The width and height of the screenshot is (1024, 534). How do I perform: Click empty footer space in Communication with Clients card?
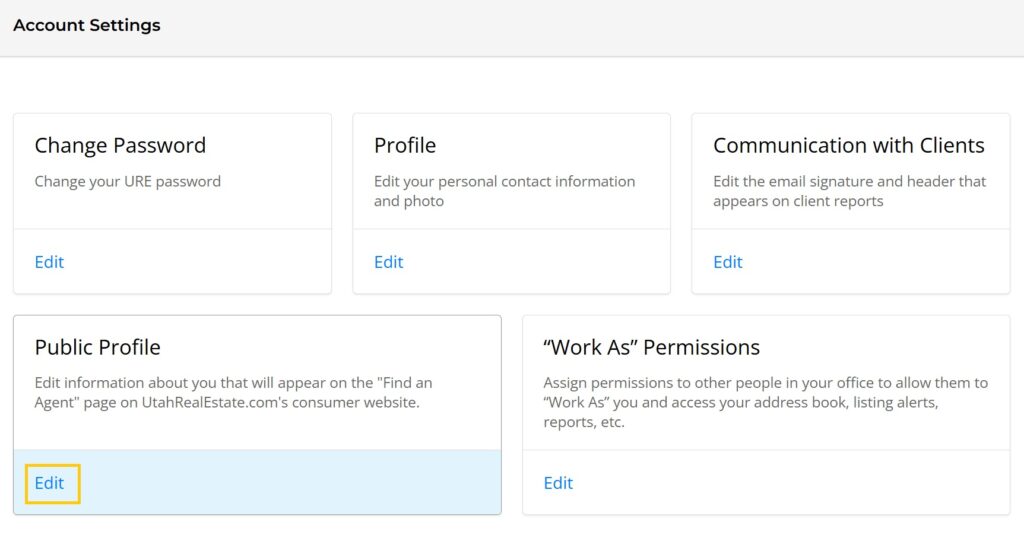click(x=880, y=262)
